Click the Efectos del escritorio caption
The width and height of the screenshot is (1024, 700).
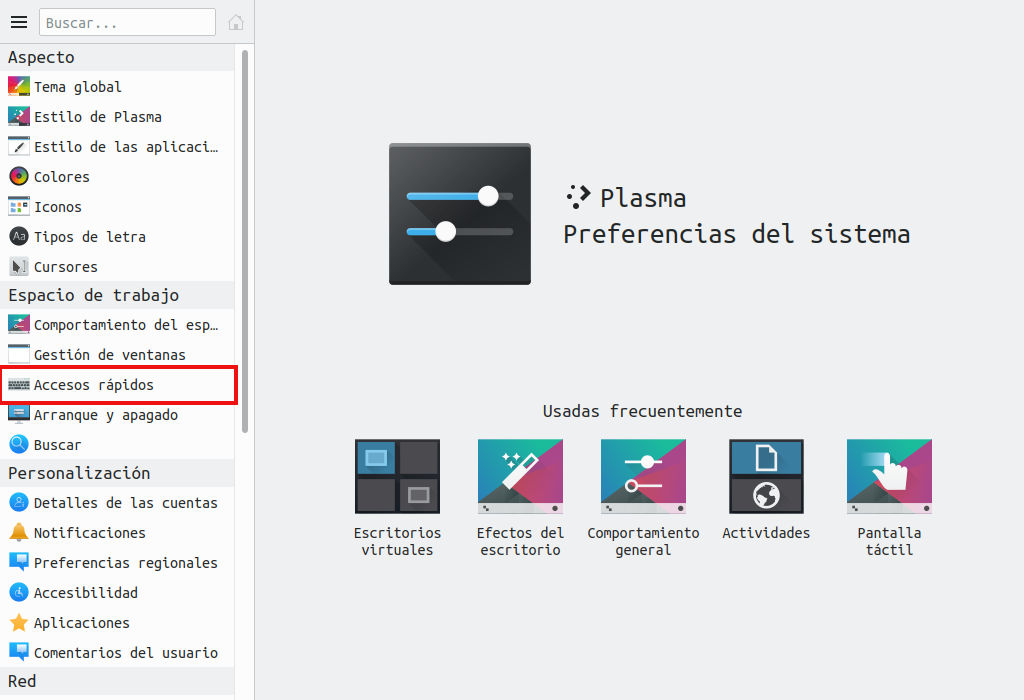pyautogui.click(x=520, y=541)
